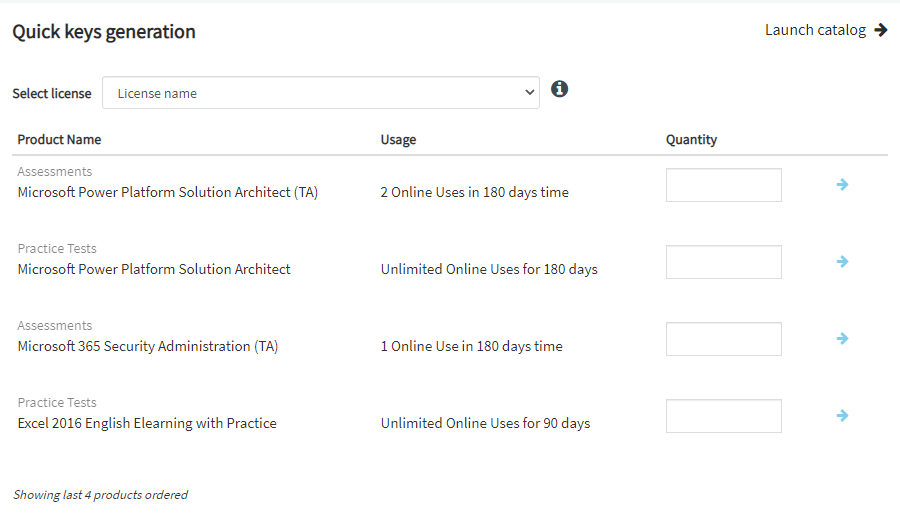Click the arrow icon next to Launch catalog
The width and height of the screenshot is (900, 531).
pos(880,30)
